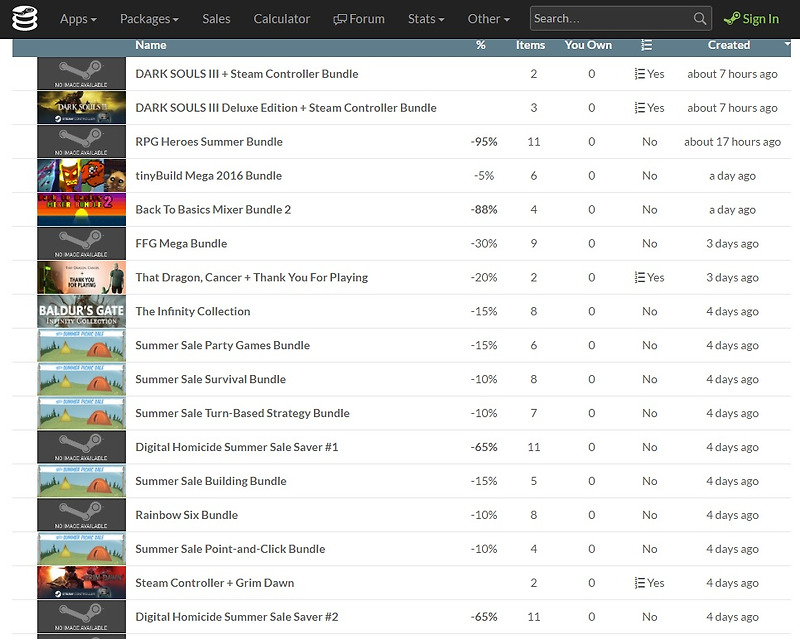Open DARK SOULS III Deluxe Edition bundle link
This screenshot has width=800, height=639.
(x=286, y=108)
